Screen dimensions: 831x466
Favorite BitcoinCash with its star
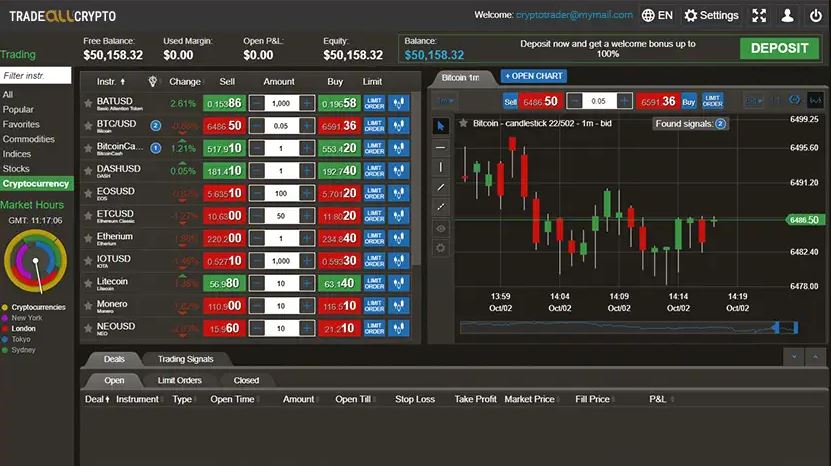point(88,148)
